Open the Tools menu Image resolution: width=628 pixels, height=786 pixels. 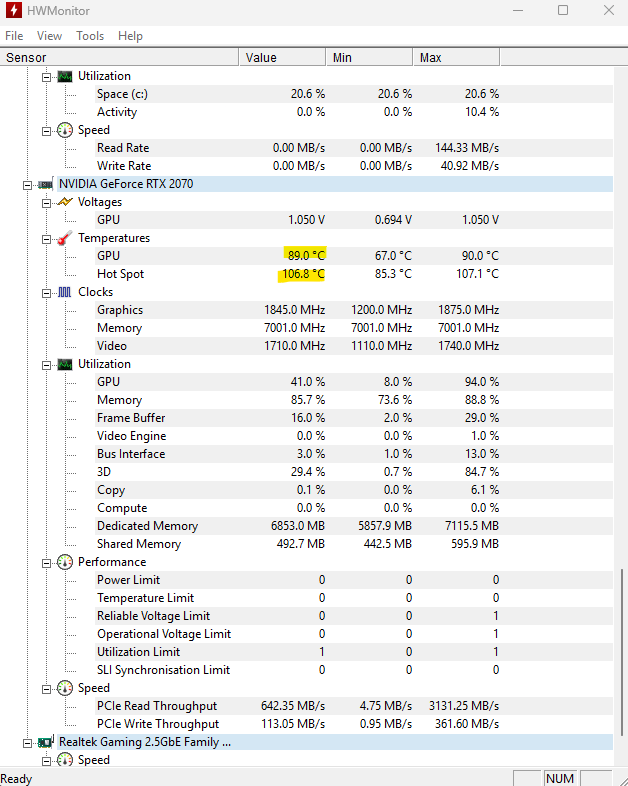(x=90, y=36)
